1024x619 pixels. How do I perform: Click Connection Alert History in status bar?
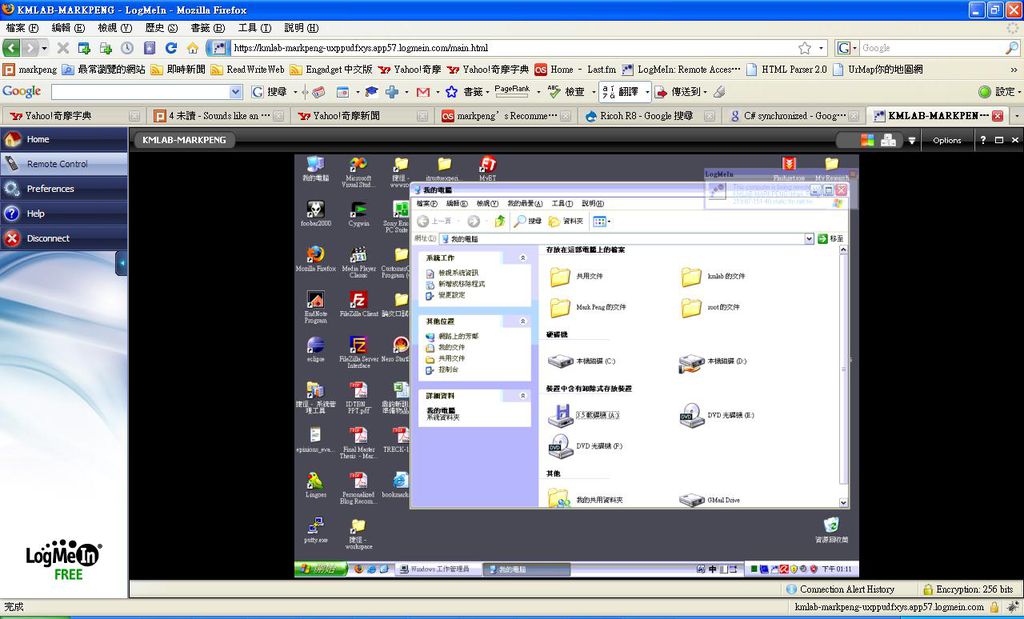coord(840,589)
